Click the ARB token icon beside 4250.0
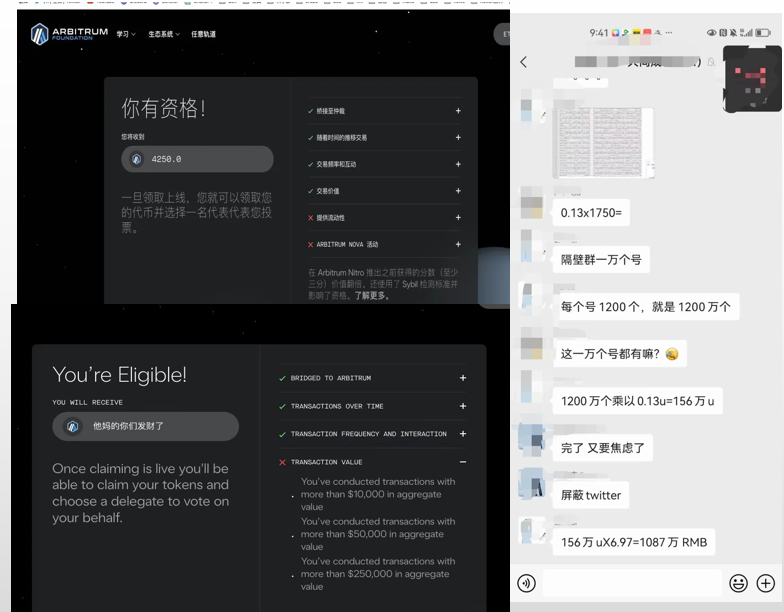This screenshot has width=784, height=612. click(x=136, y=159)
